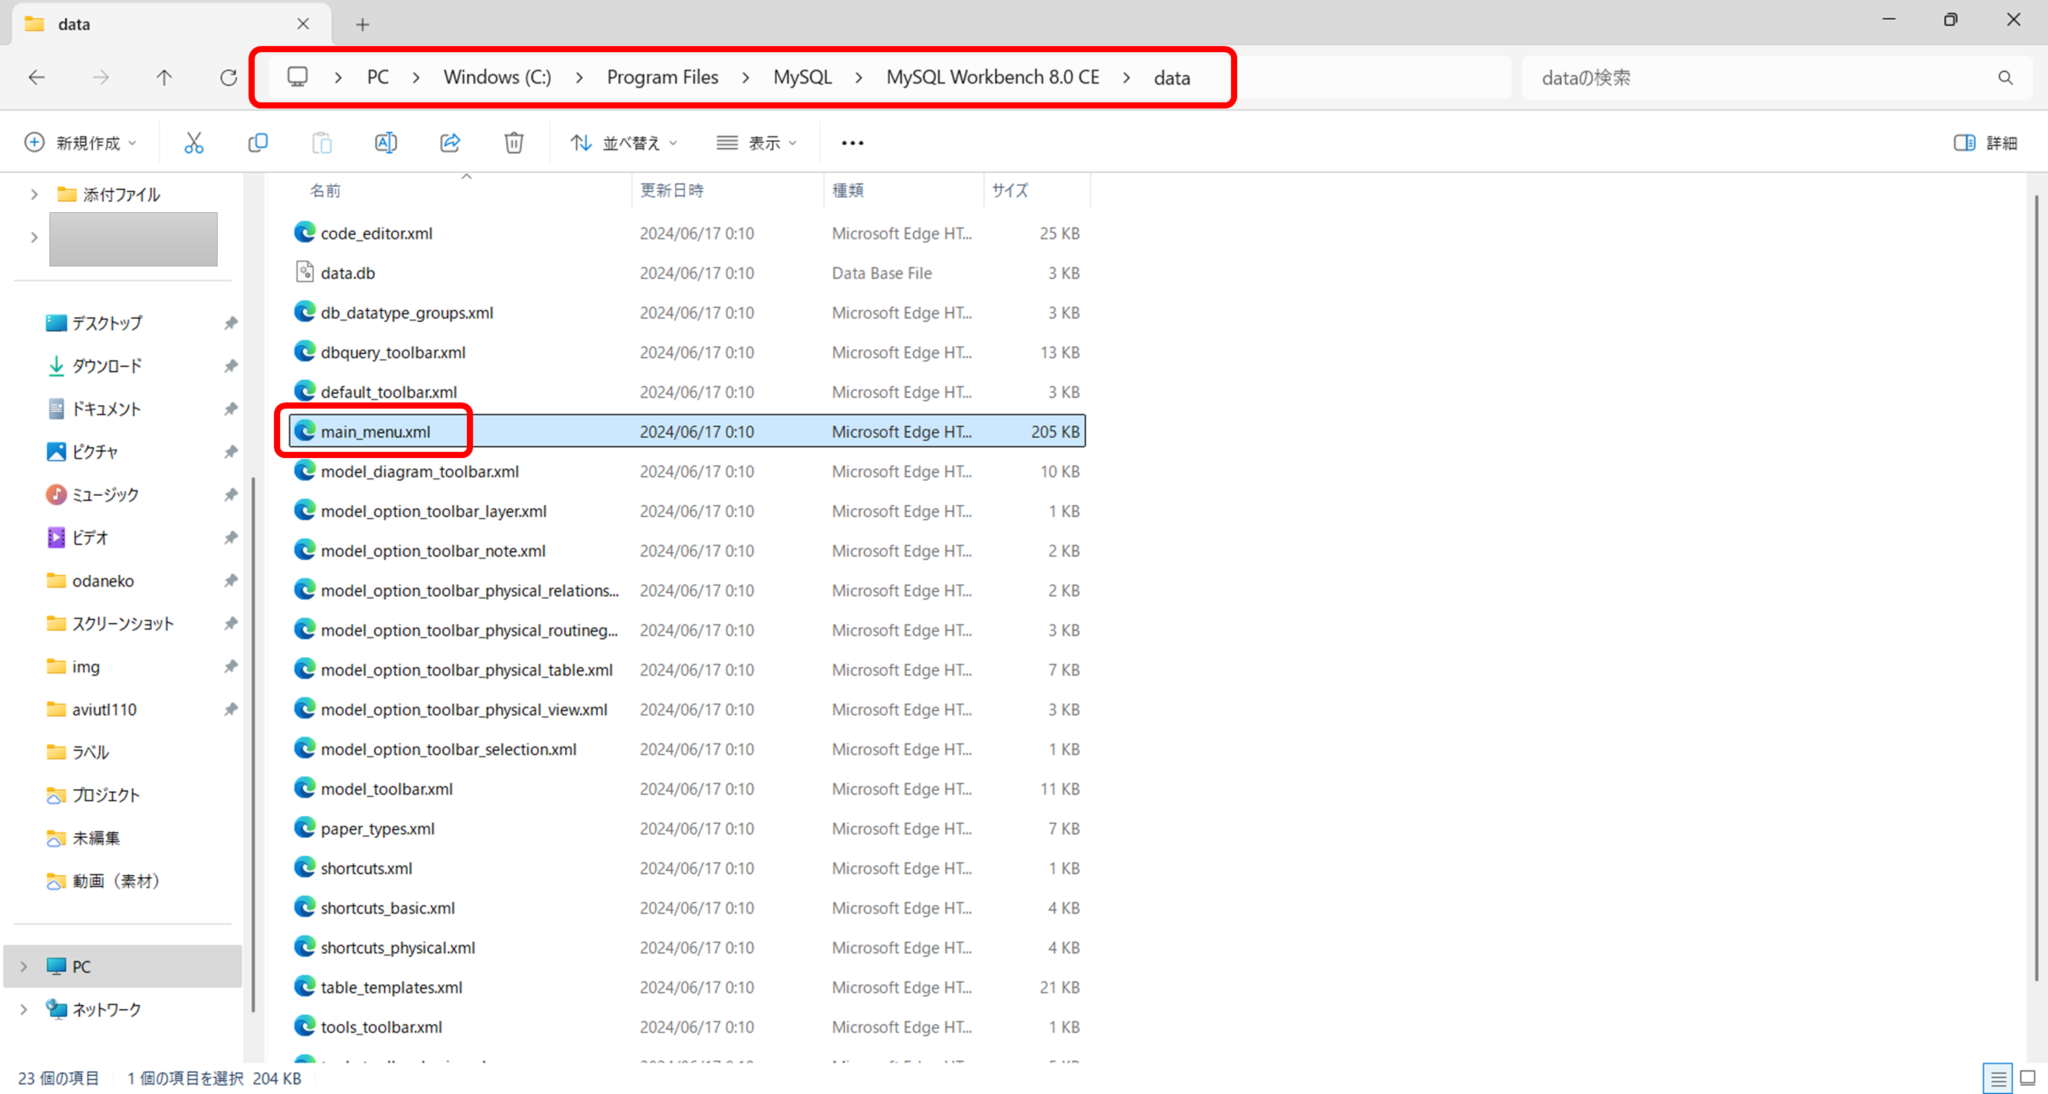Viewport: 2048px width, 1094px height.
Task: Open the details pane with the 詳細 icon
Action: (1985, 142)
